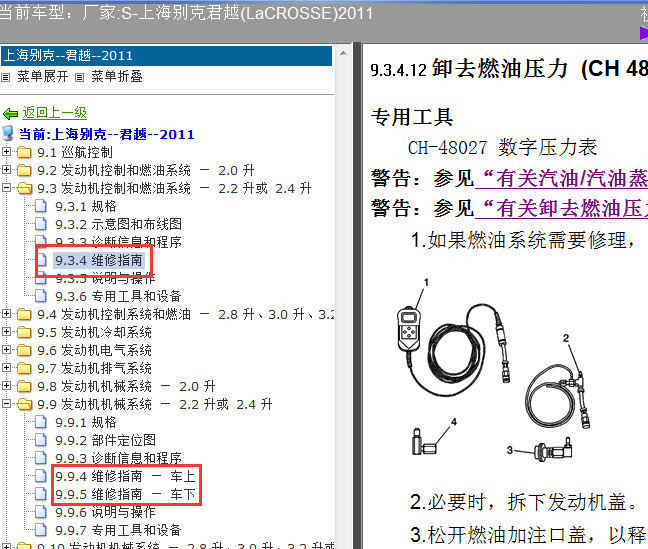This screenshot has height=549, width=648.
Task: Open 9.3.3 诊断信息和程序
Action: point(118,242)
